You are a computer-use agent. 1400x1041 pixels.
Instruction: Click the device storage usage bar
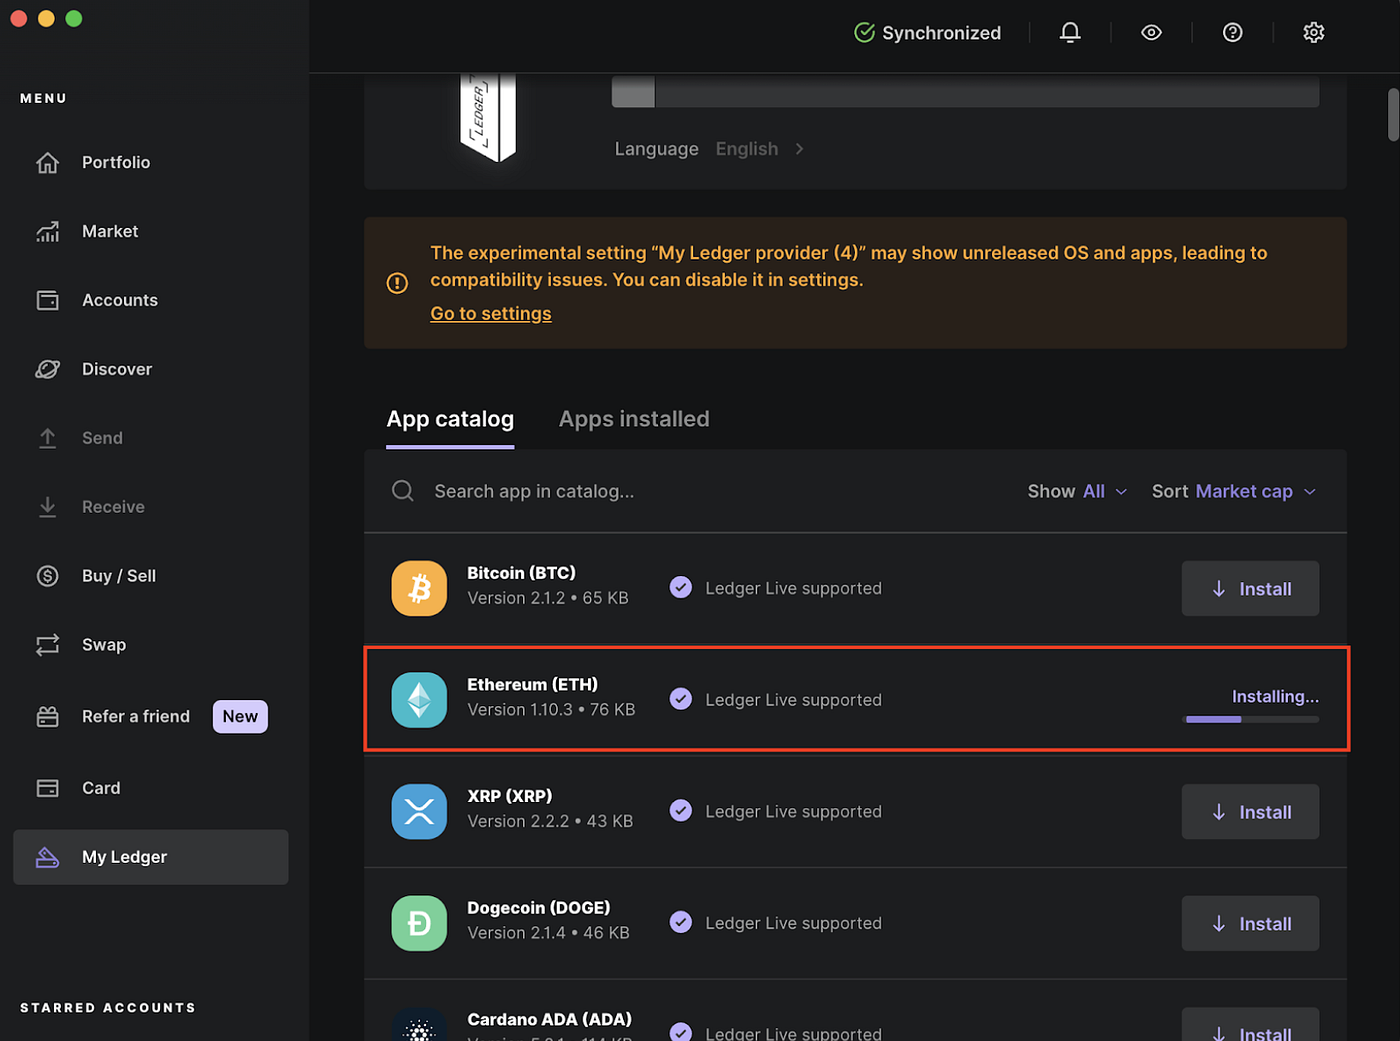point(965,91)
